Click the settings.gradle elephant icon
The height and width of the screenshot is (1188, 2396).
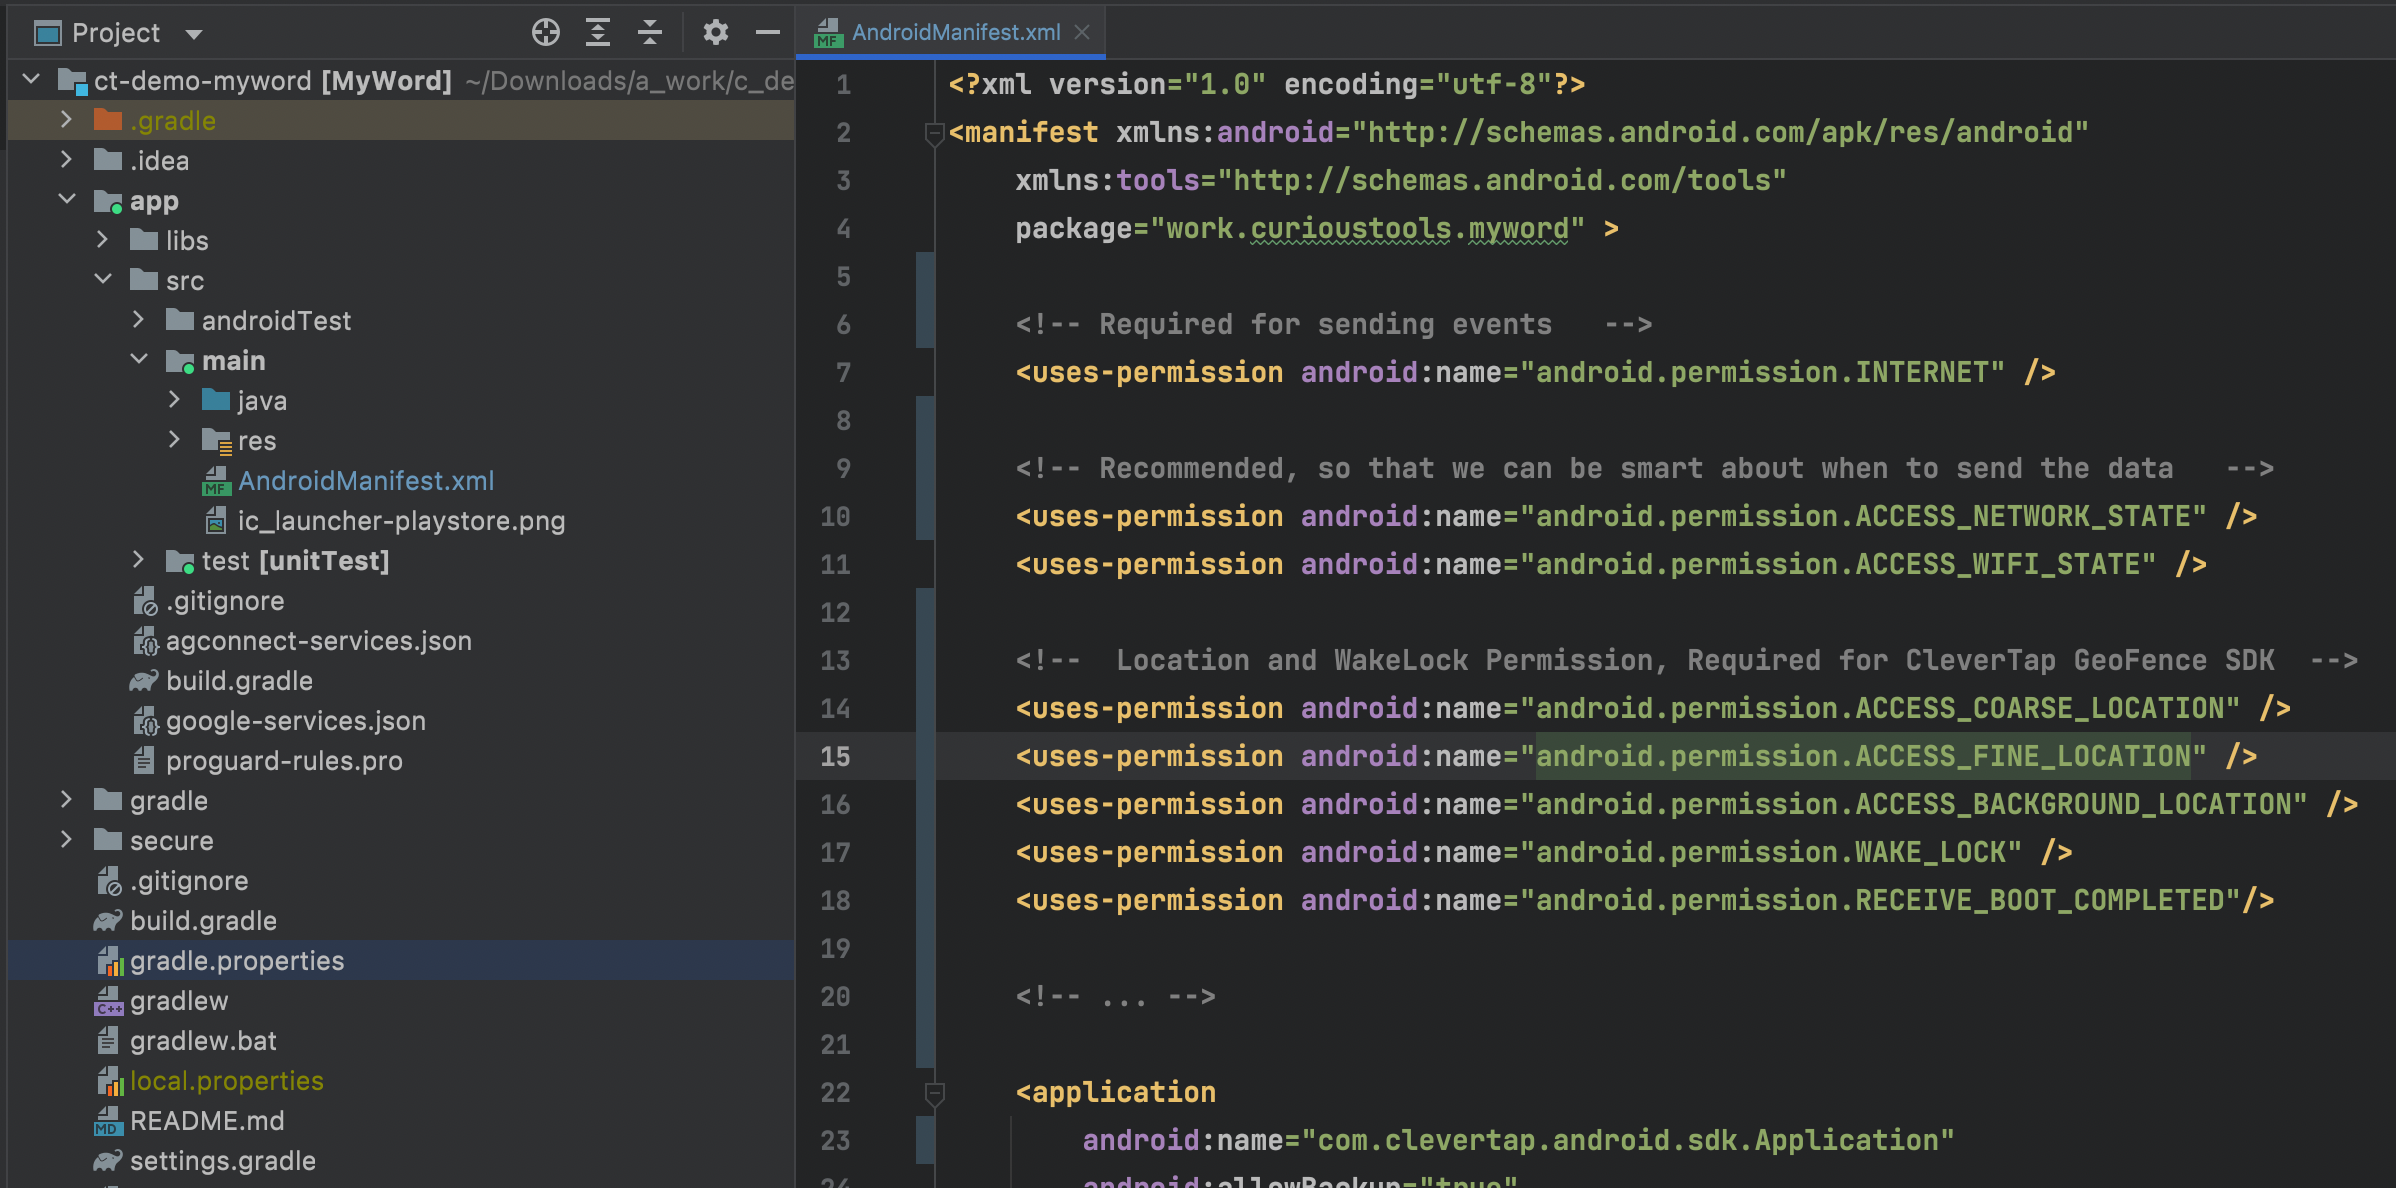point(108,1161)
